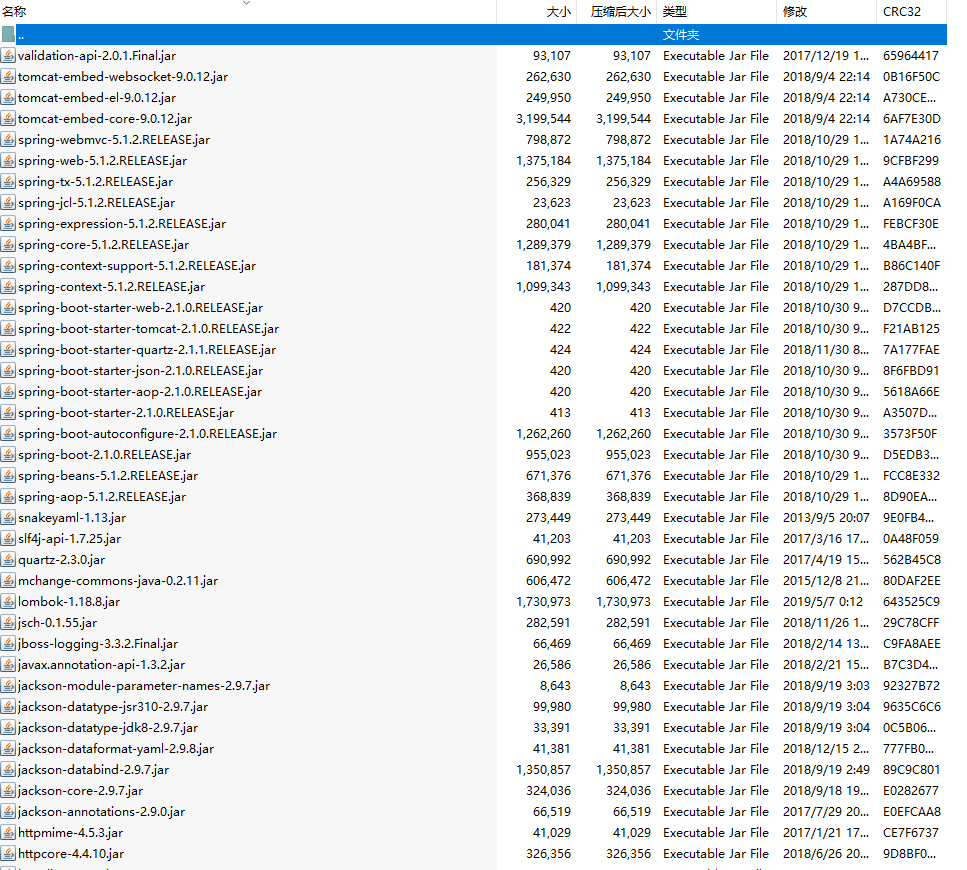Select file spring-context-5.1.2.RELEASE.jar
The image size is (967, 870).
click(x=112, y=287)
